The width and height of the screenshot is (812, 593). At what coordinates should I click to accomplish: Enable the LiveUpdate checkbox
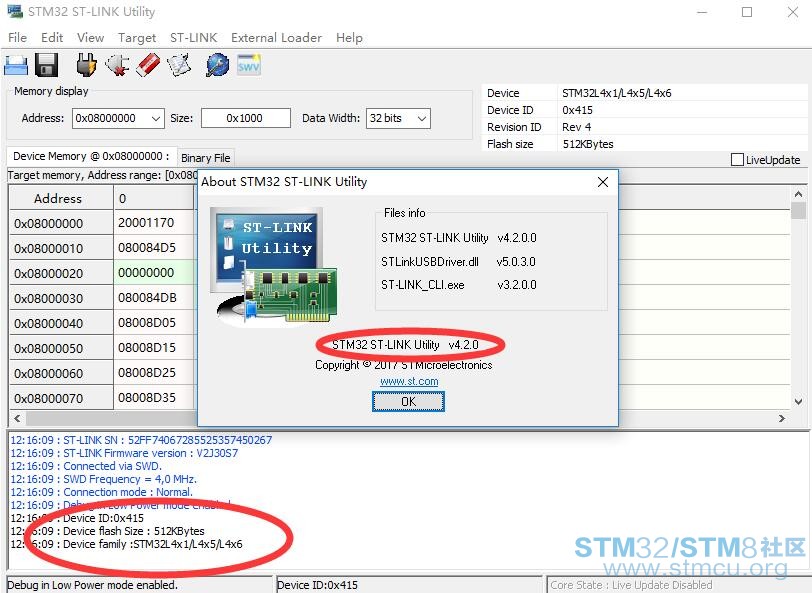pos(737,160)
